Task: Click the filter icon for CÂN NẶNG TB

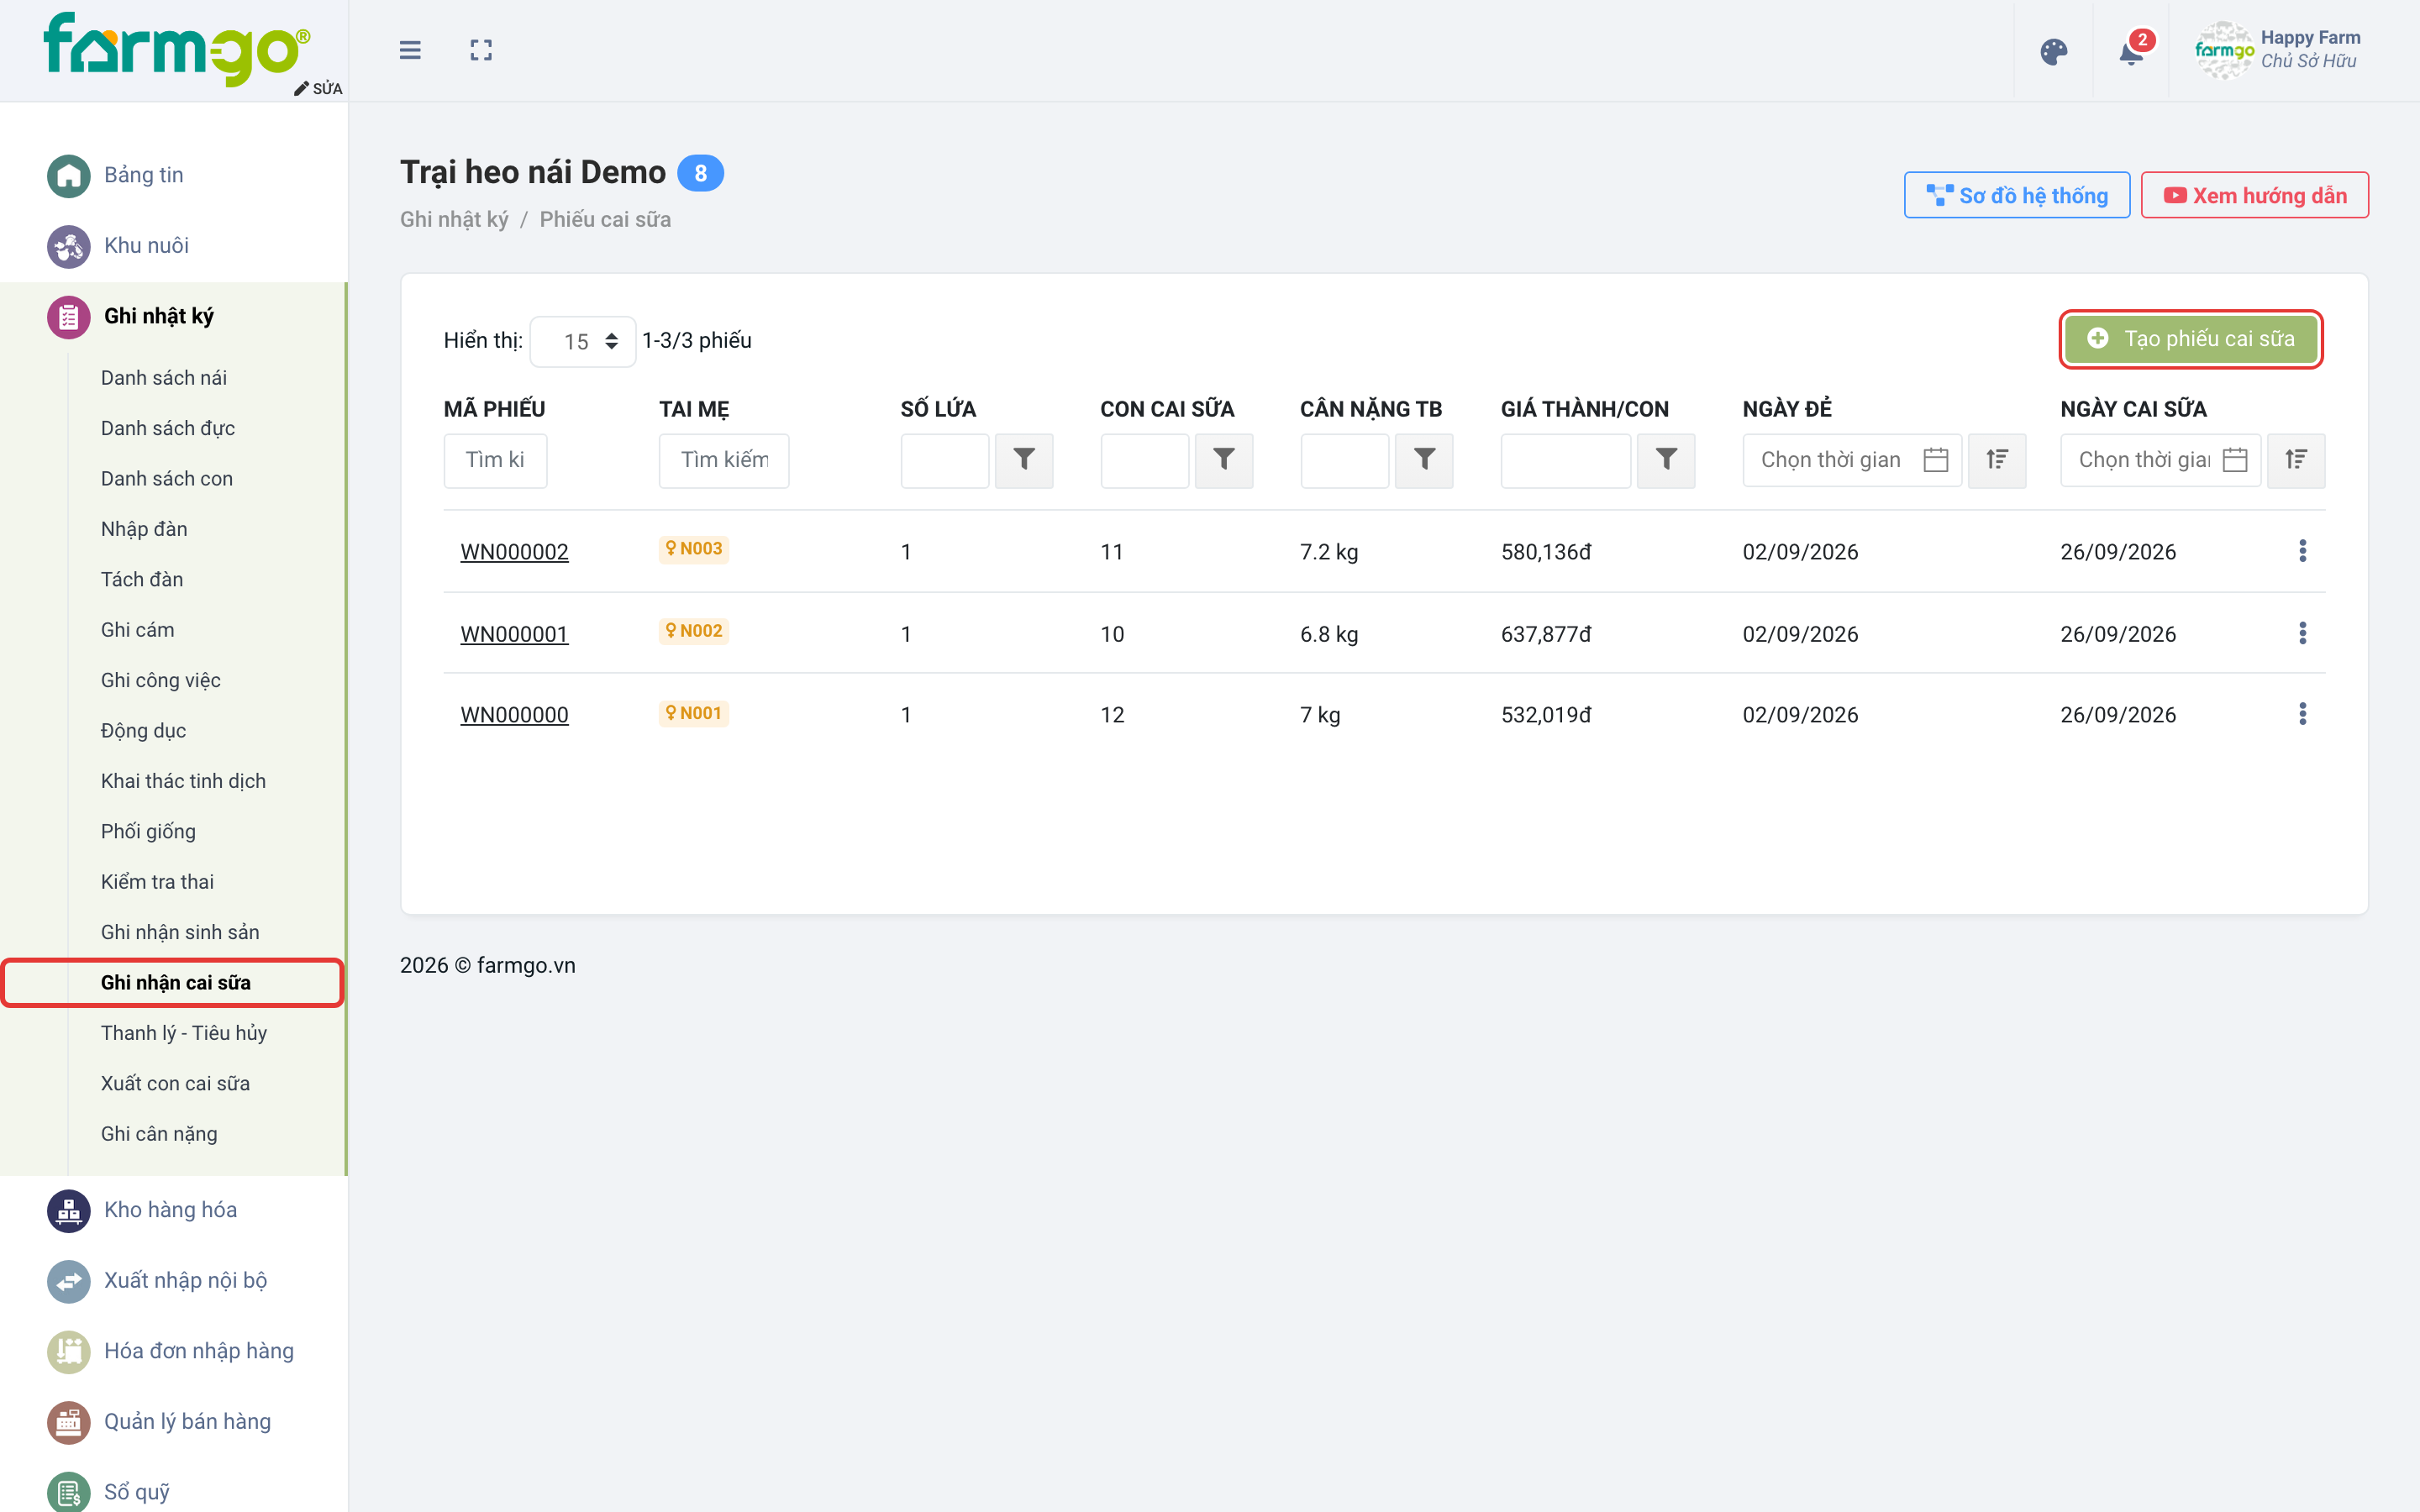Action: pos(1425,460)
